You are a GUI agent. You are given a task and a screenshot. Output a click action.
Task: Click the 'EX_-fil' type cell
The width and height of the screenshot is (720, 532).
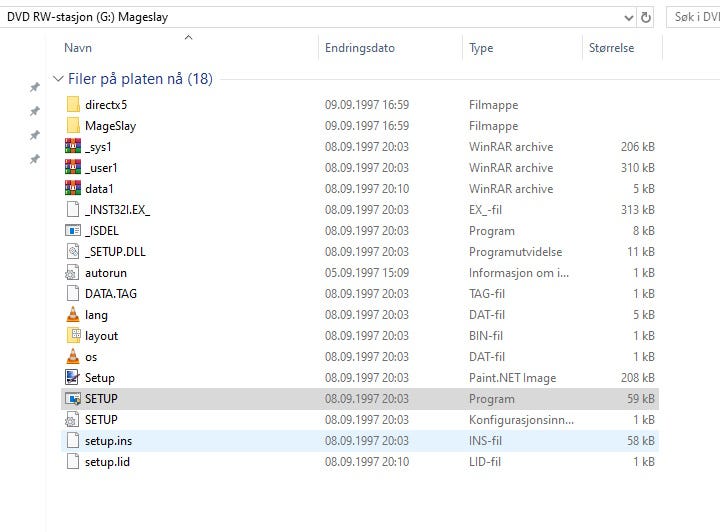click(485, 210)
